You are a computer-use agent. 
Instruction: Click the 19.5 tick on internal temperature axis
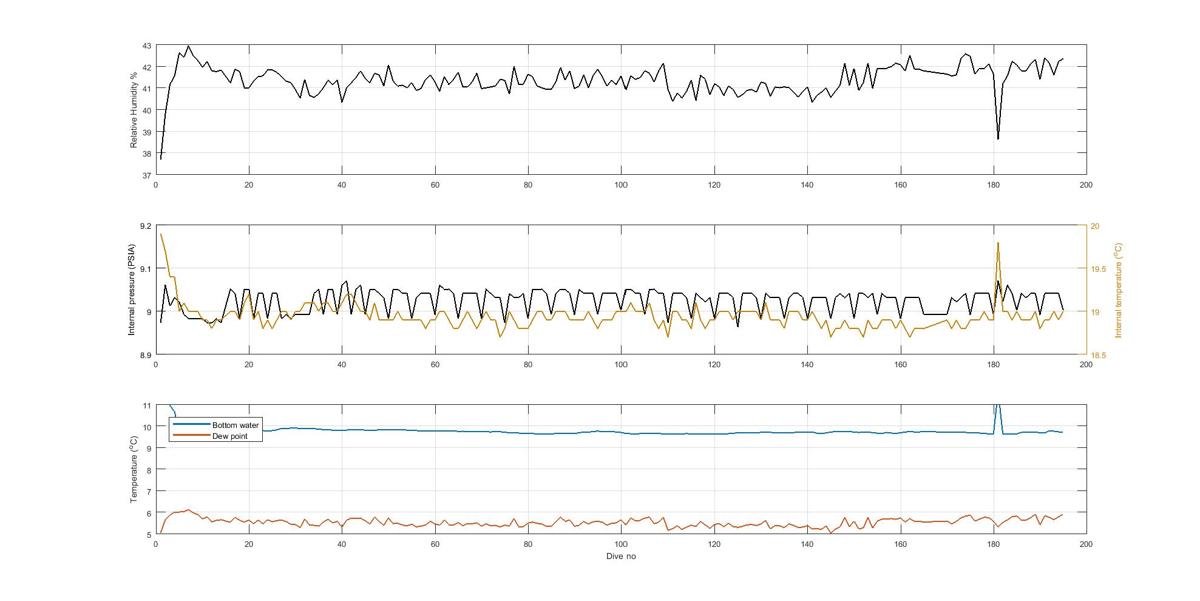[1098, 269]
